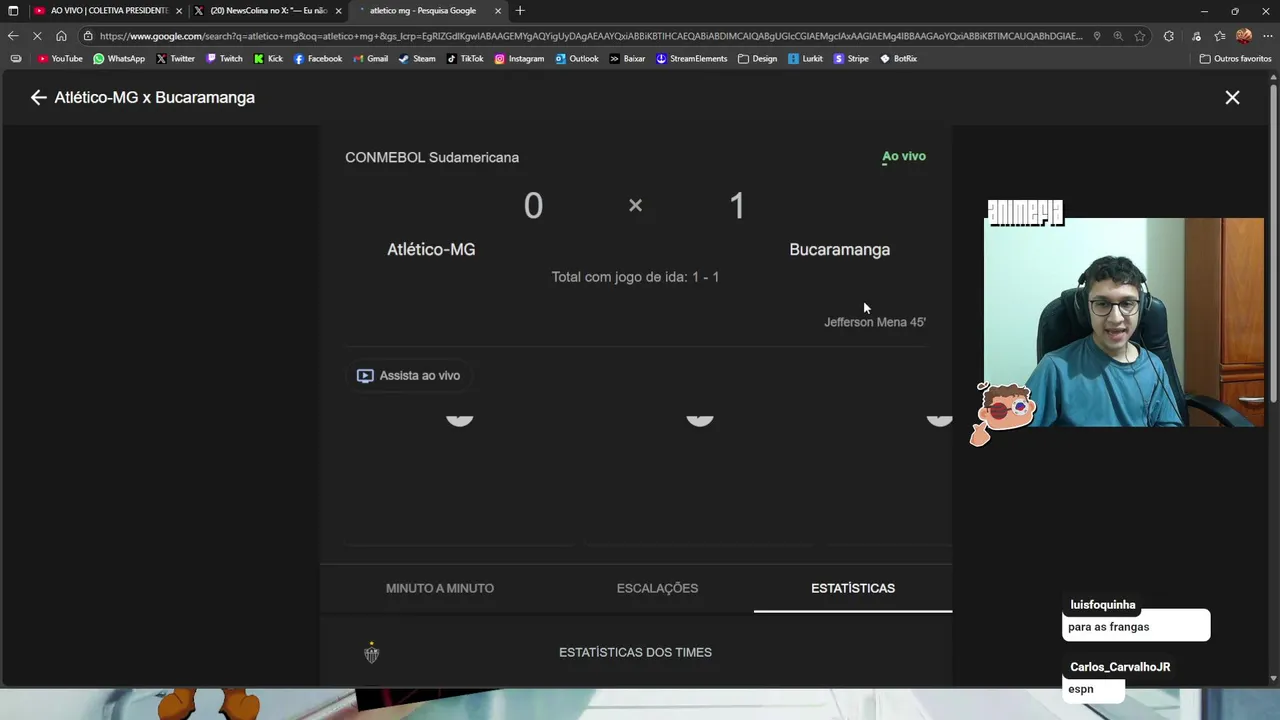Open the YouTube bookmark
Image resolution: width=1280 pixels, height=720 pixels.
pos(60,59)
